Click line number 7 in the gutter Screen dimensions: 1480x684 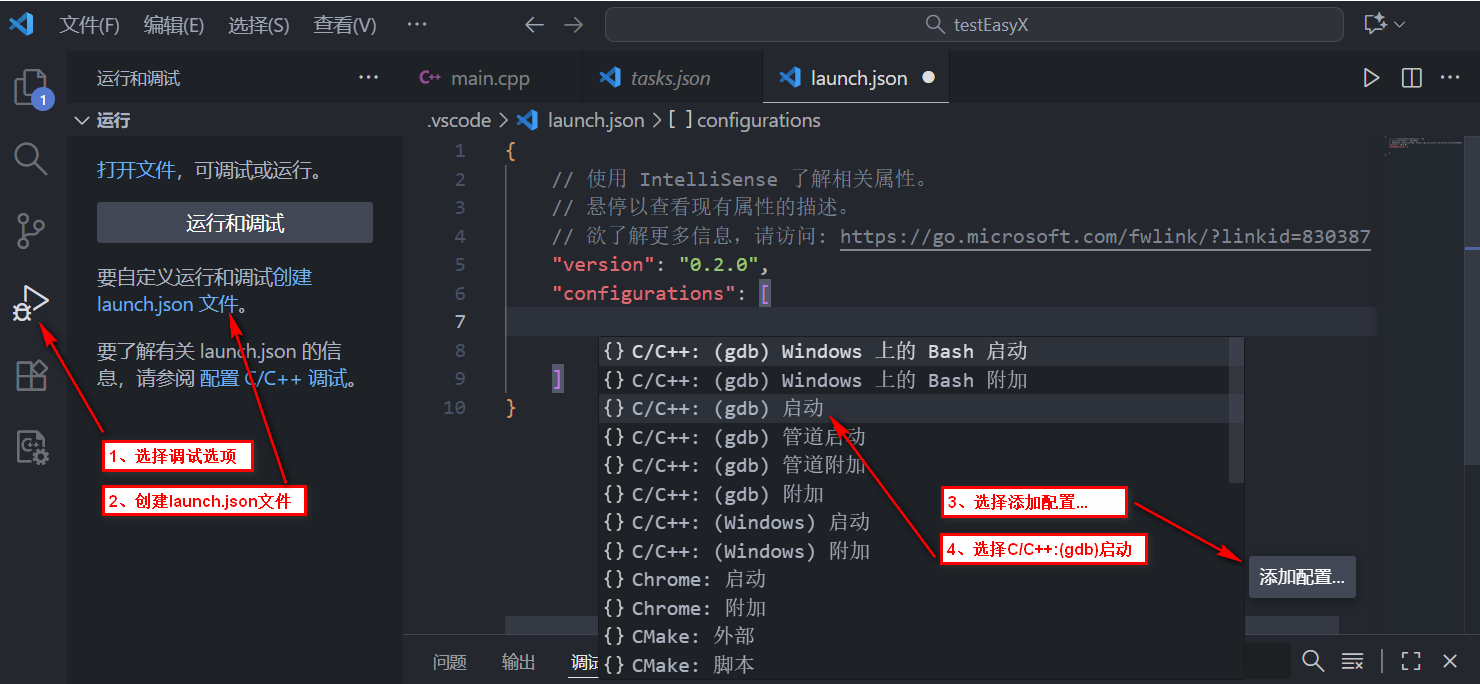point(460,322)
